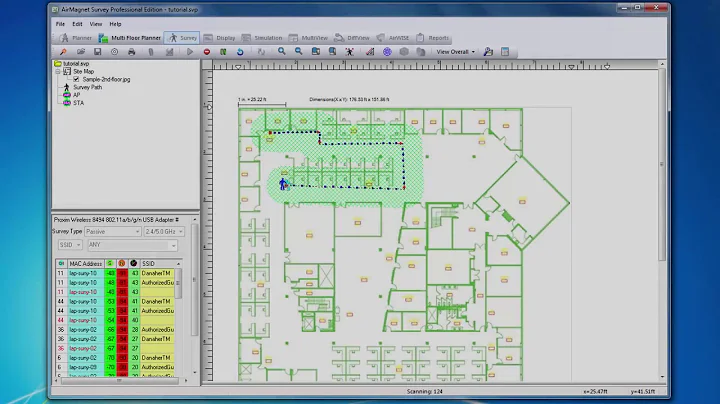
Task: Open the Edit menu
Action: 77,24
